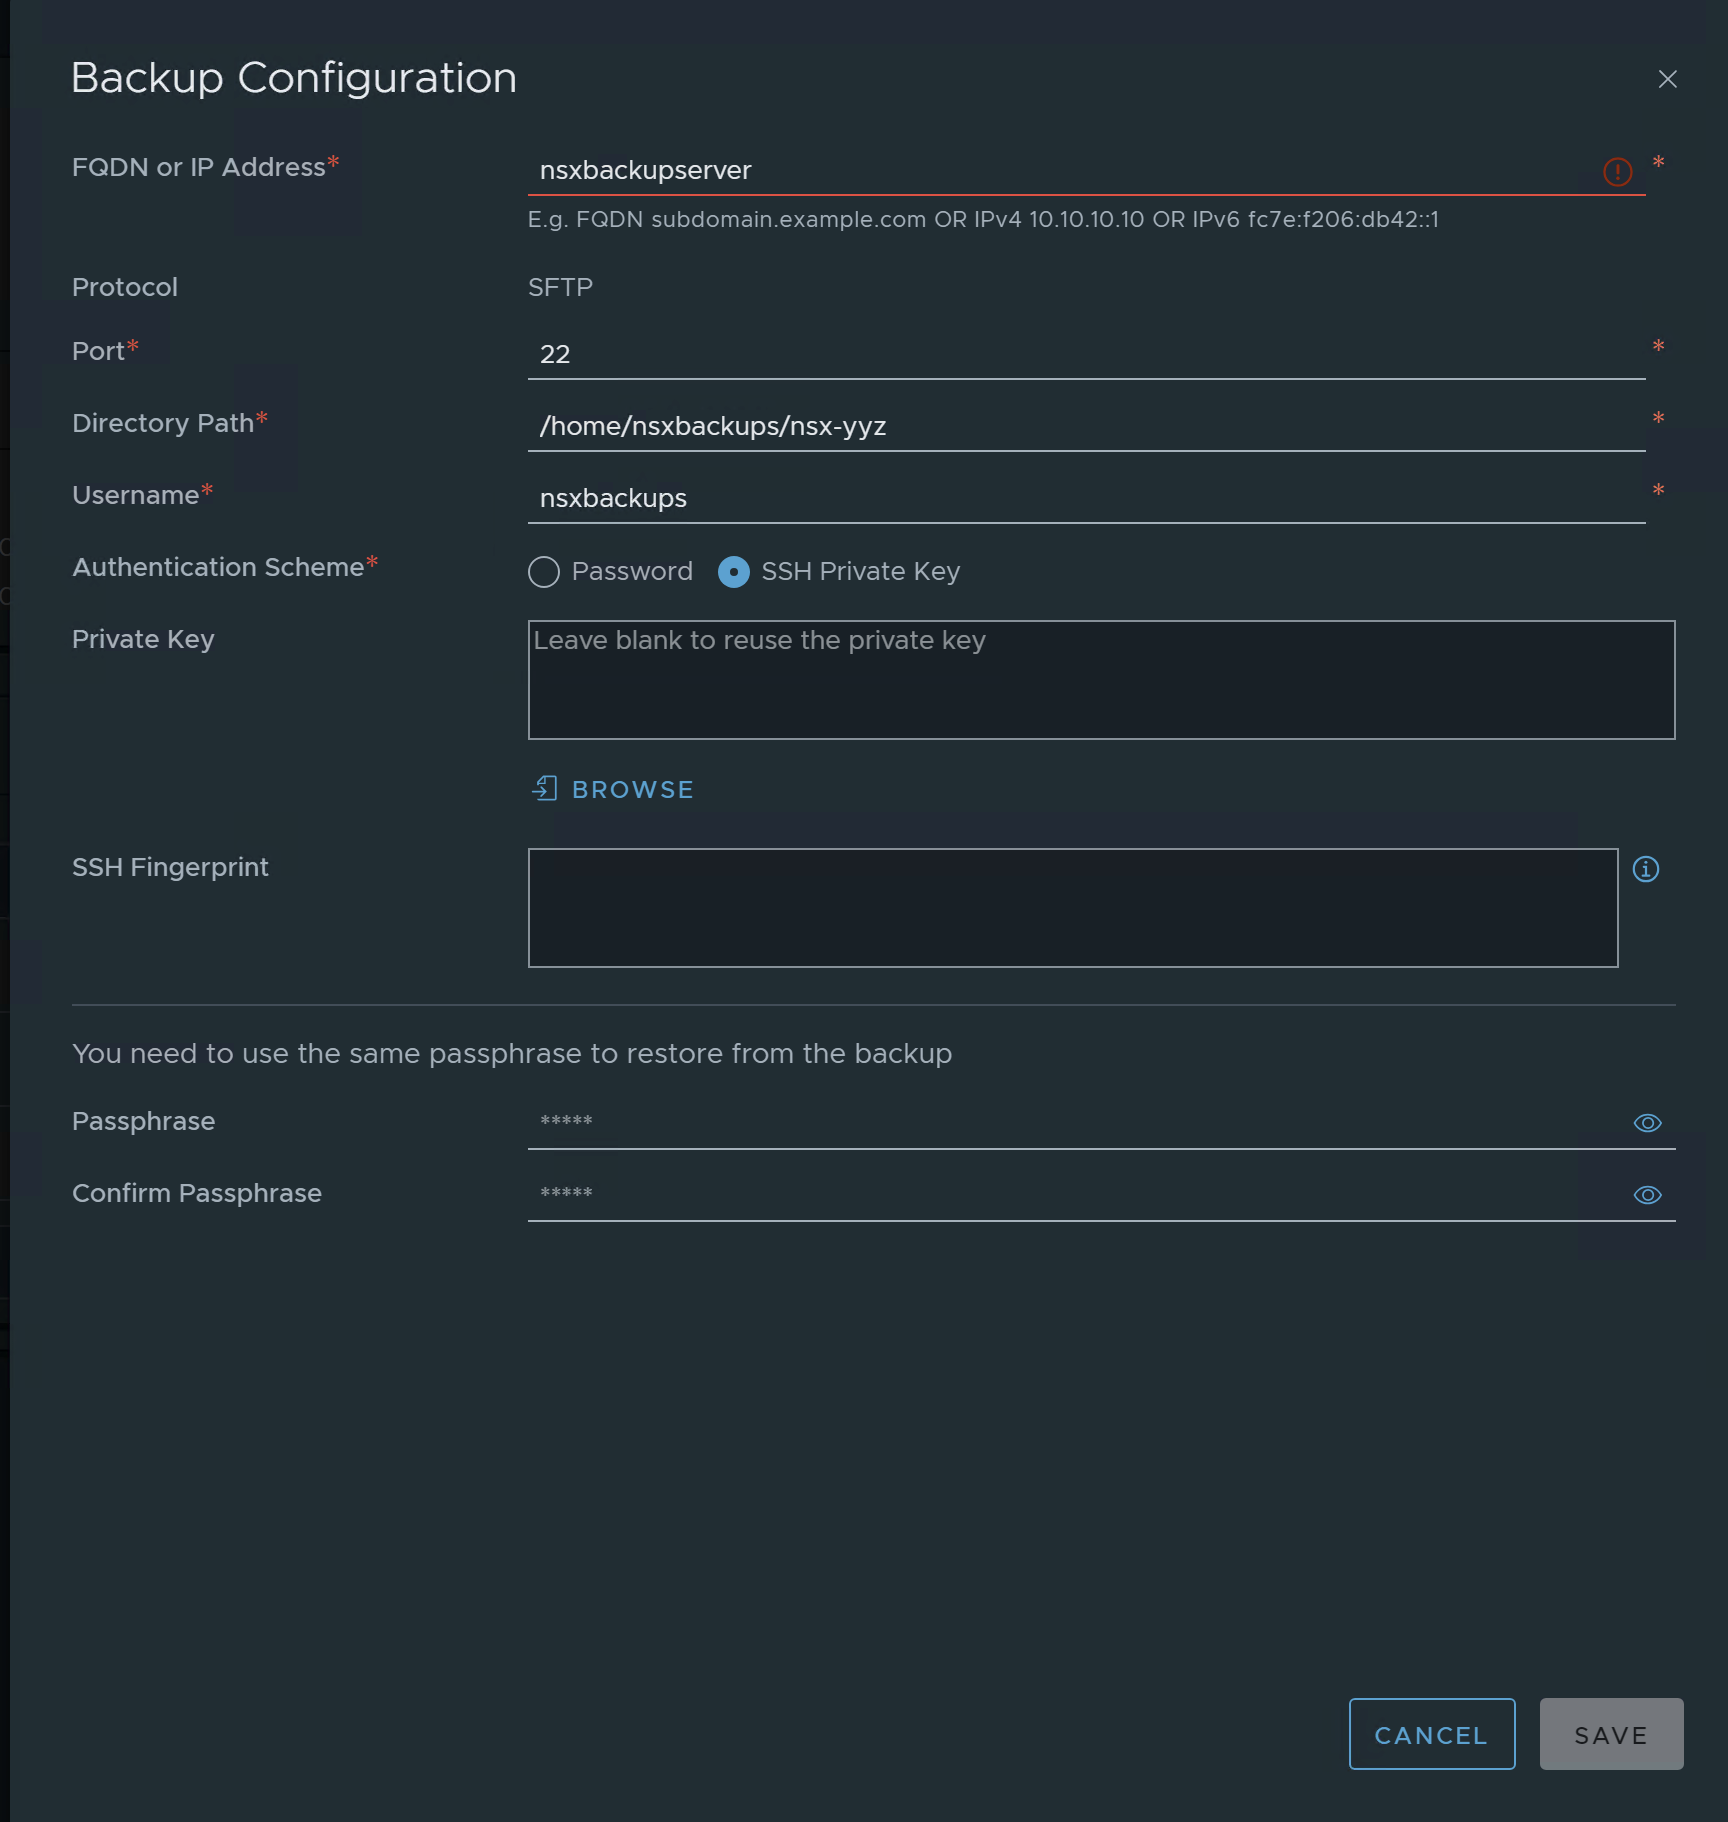Click the Directory Path input
1728x1822 pixels.
click(1086, 427)
